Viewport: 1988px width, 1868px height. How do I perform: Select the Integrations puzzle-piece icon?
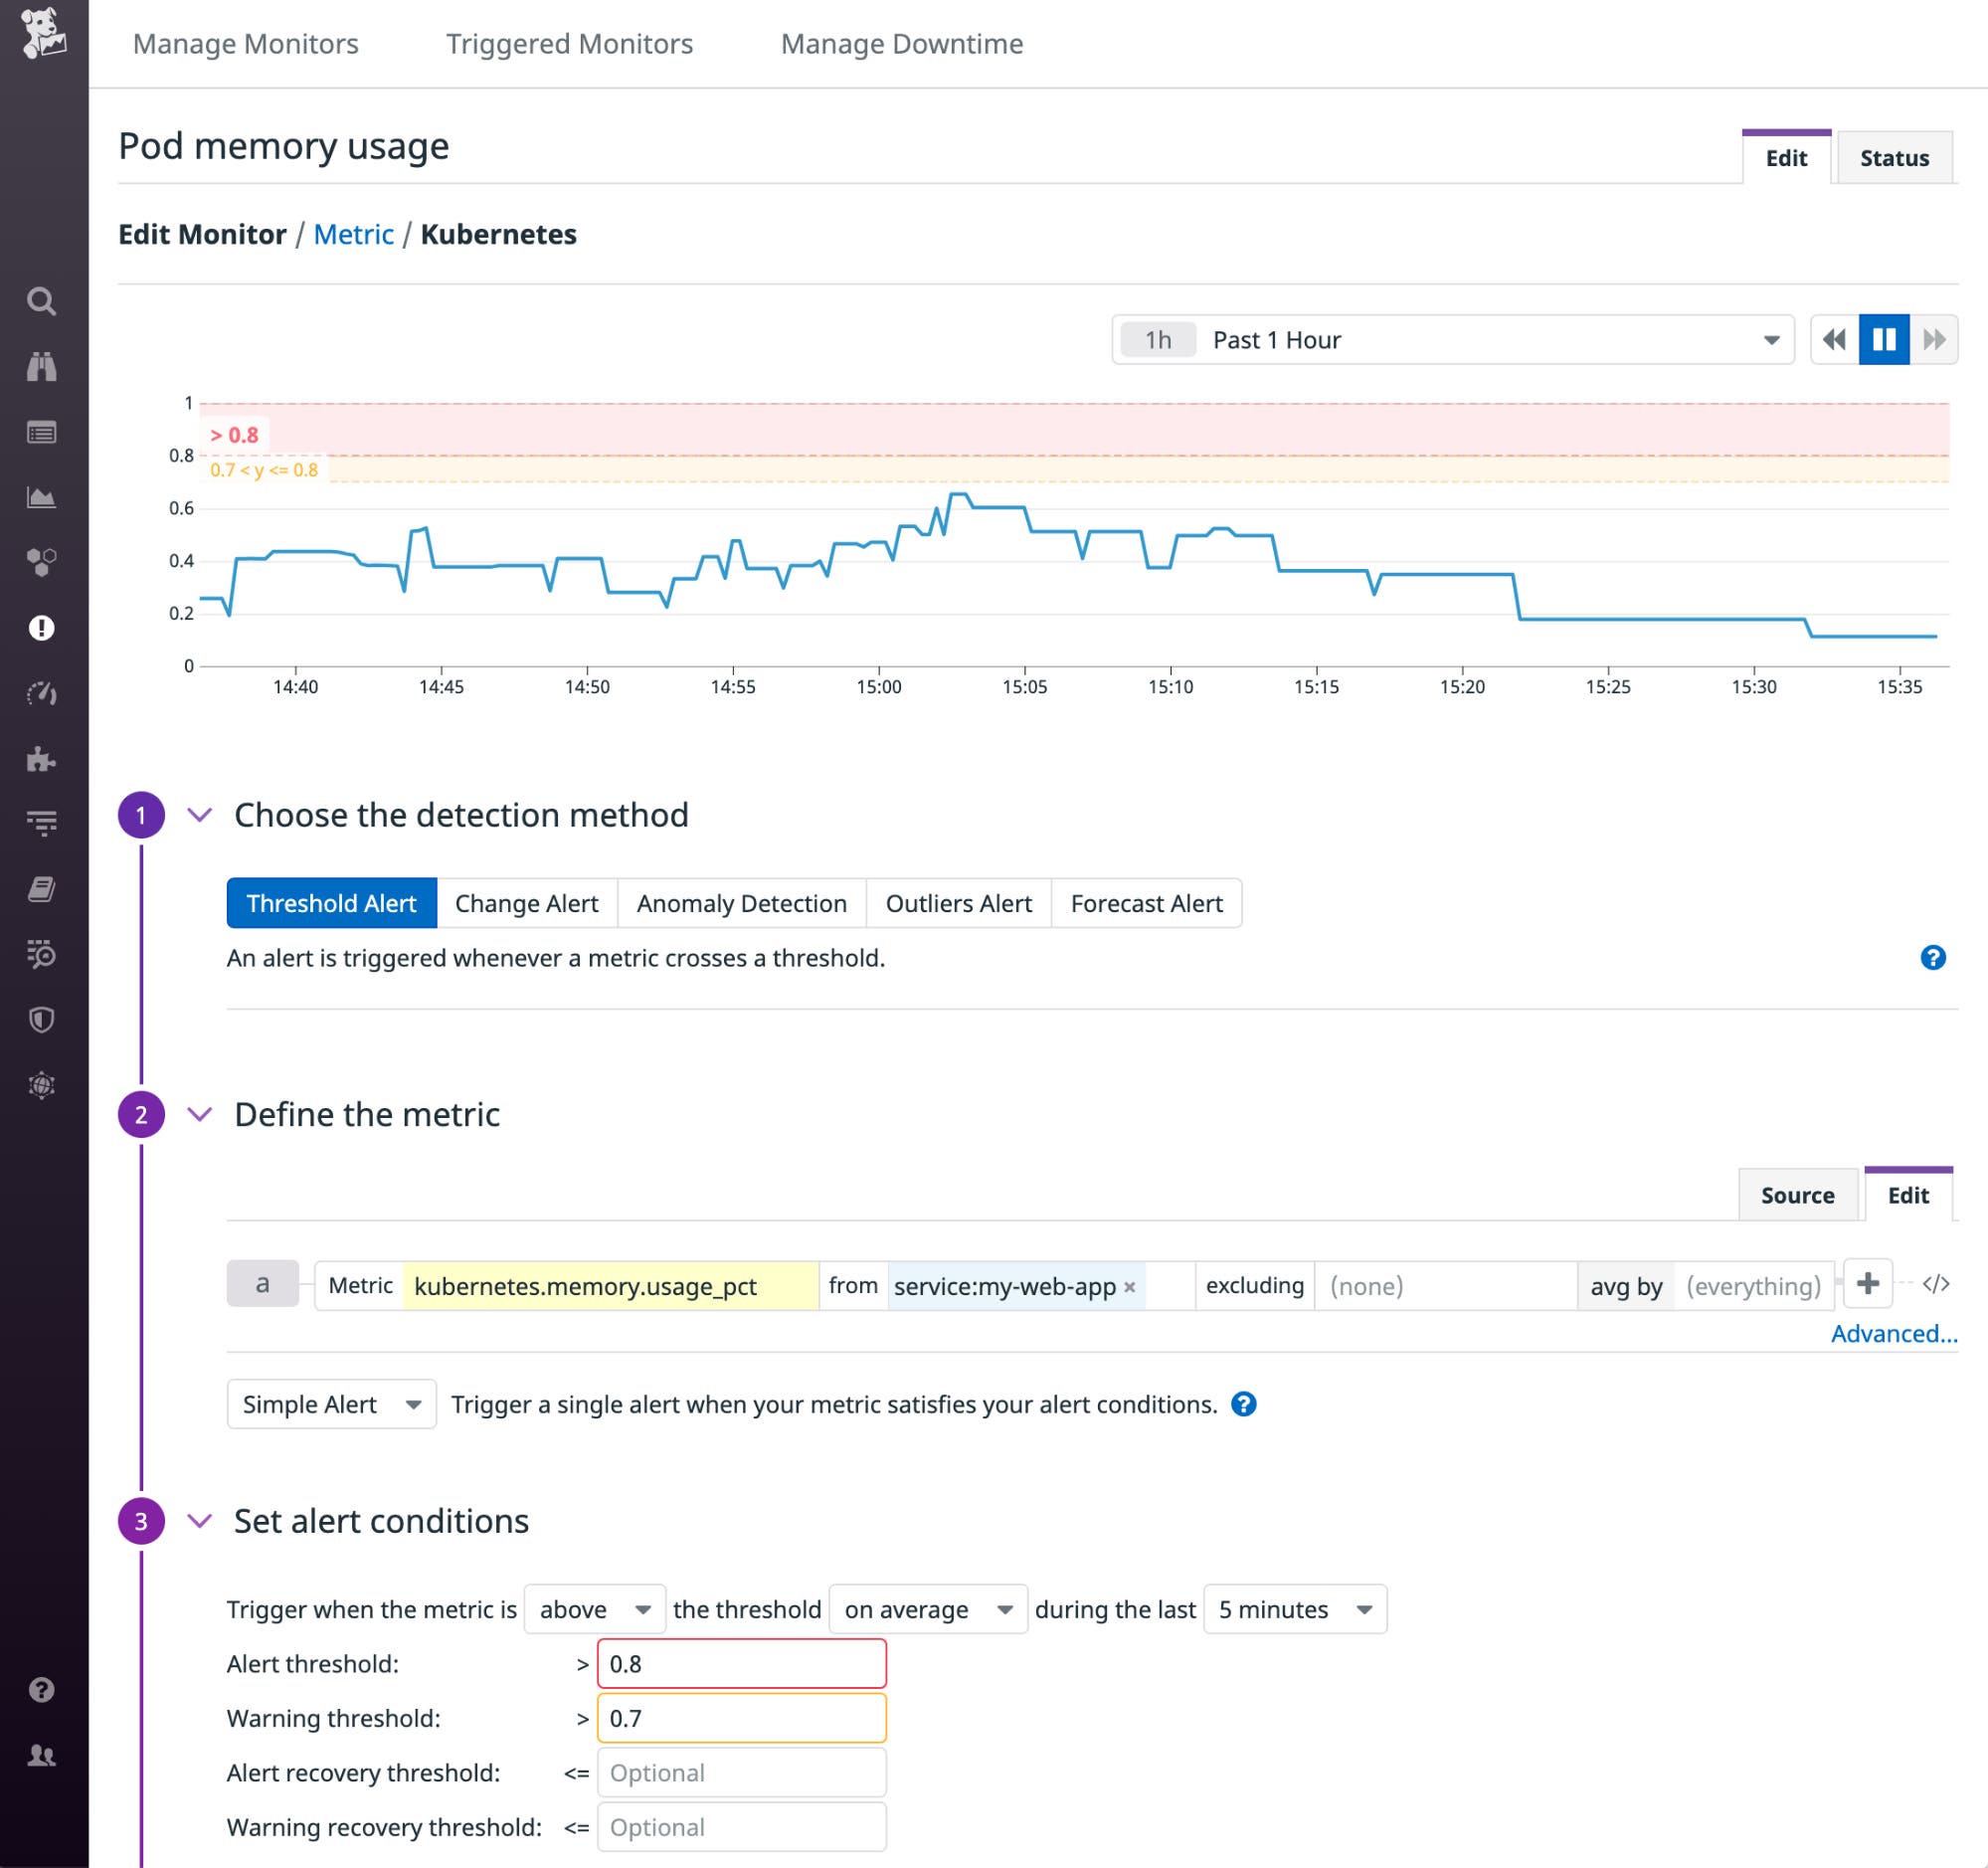pyautogui.click(x=42, y=759)
